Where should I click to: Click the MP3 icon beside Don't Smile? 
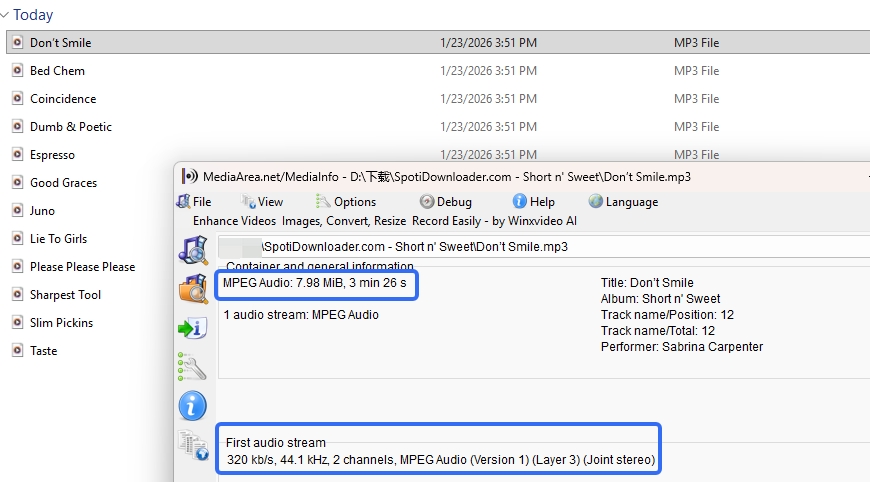[x=18, y=42]
